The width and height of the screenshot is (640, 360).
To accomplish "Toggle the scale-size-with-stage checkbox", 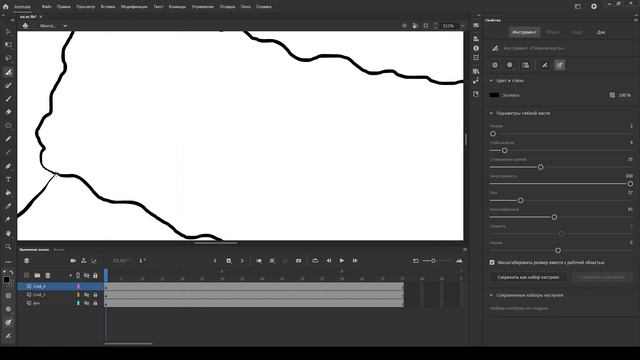I will pyautogui.click(x=492, y=262).
